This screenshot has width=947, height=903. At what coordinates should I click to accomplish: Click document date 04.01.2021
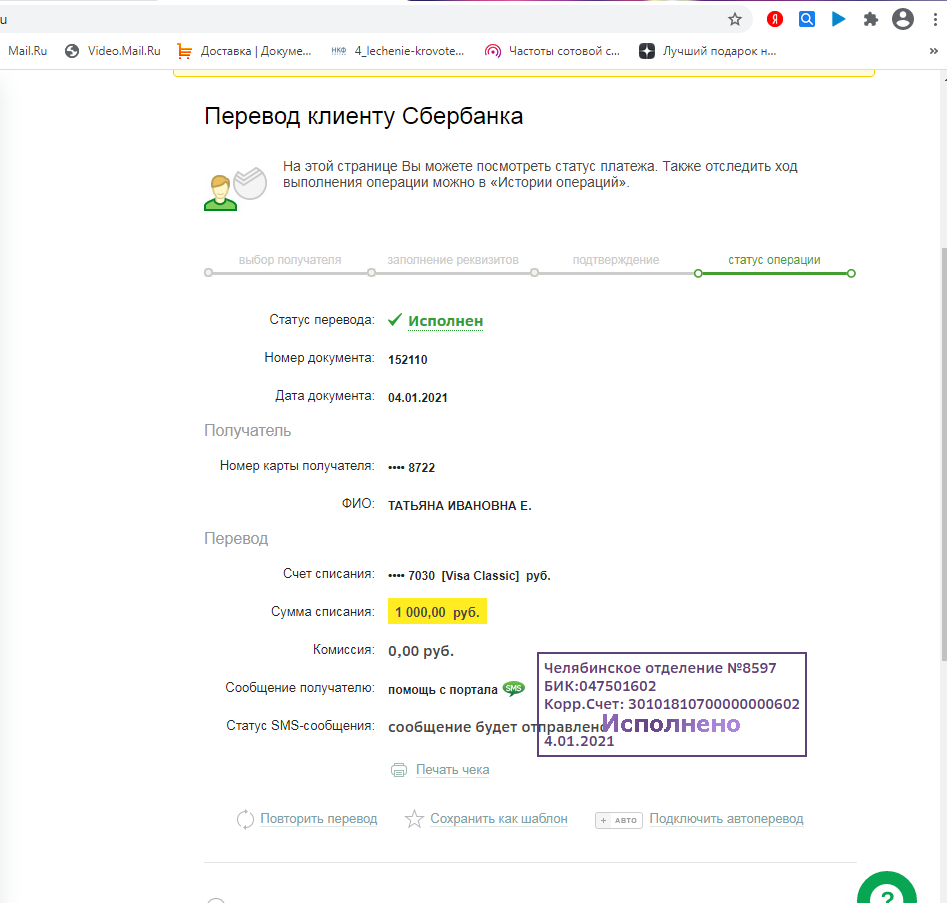pos(417,398)
